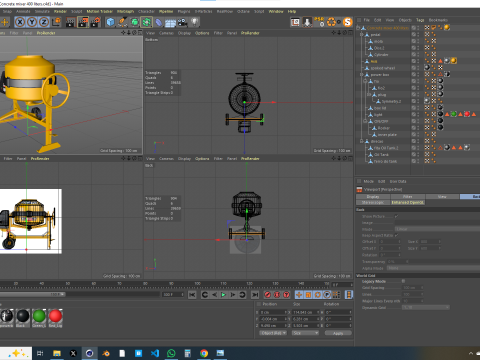Click the Record Active Objects button
The height and width of the screenshot is (360, 480).
[x=267, y=295]
